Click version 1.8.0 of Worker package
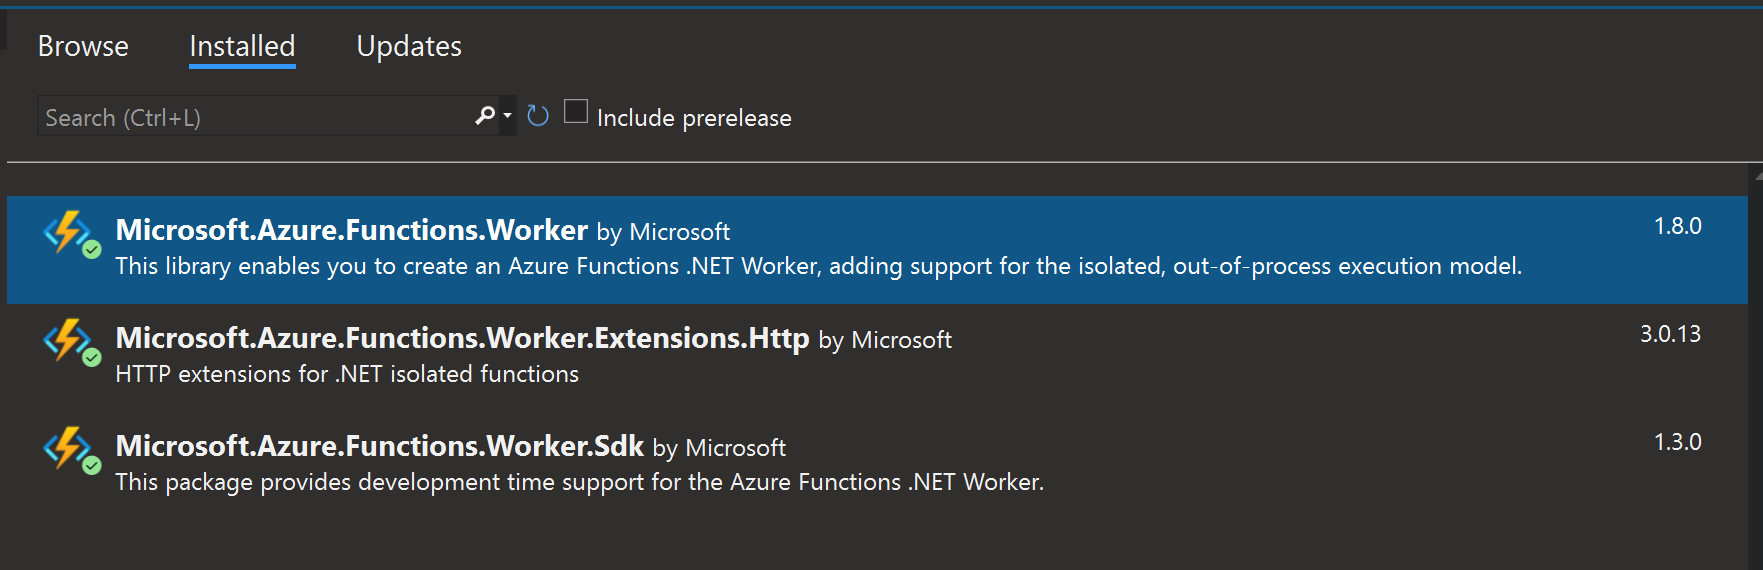The height and width of the screenshot is (570, 1763). pyautogui.click(x=1677, y=226)
